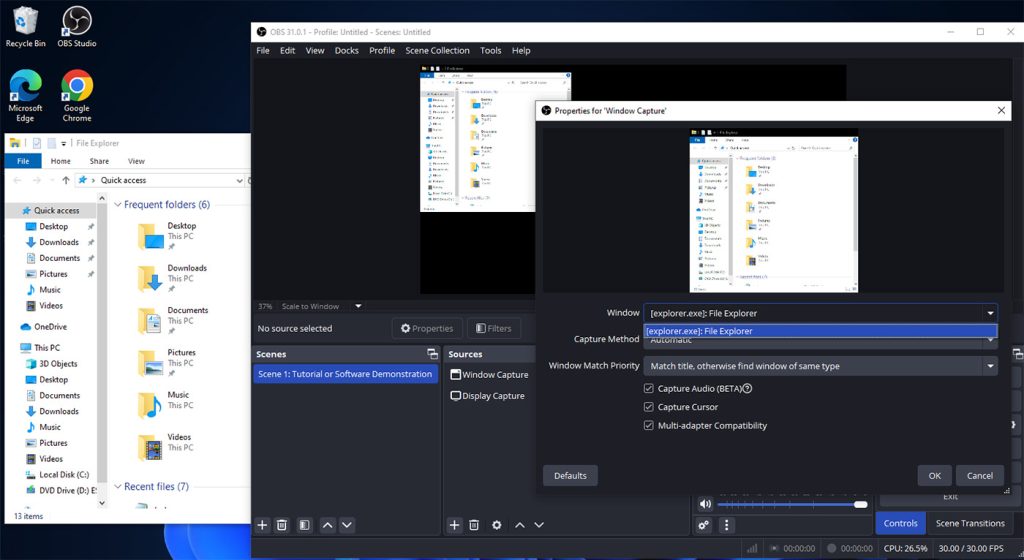
Task: Collapse Recent files group
Action: (118, 487)
